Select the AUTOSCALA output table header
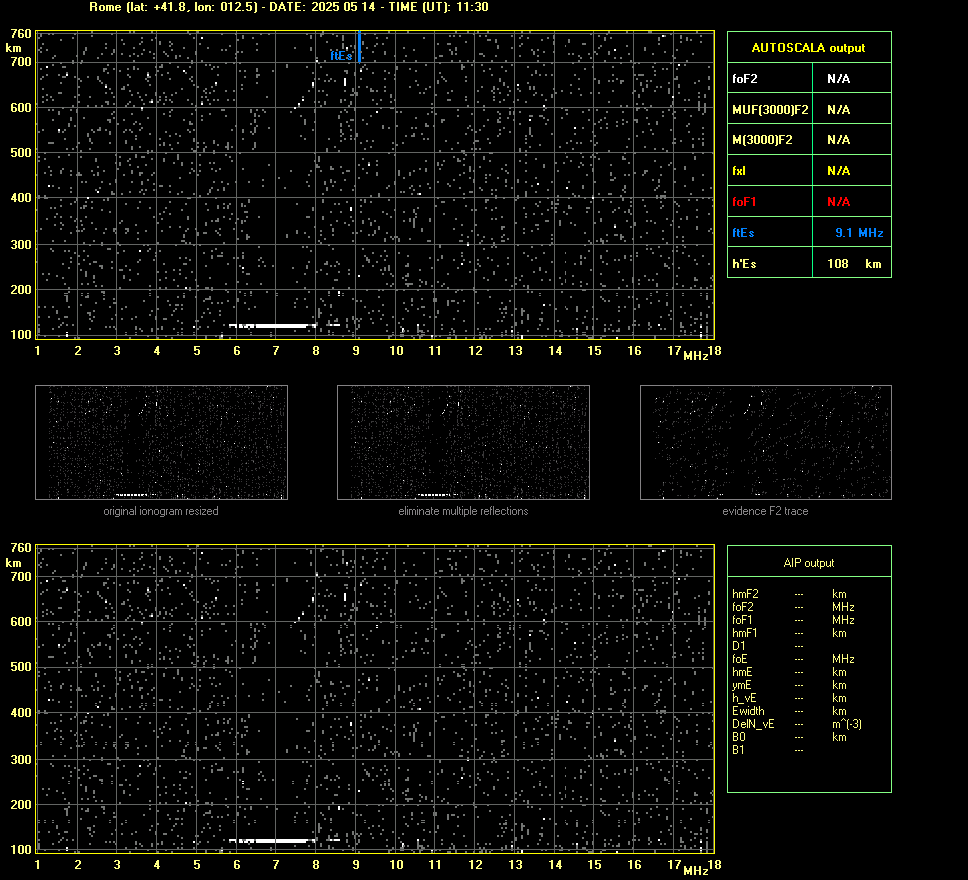Image resolution: width=968 pixels, height=880 pixels. coord(808,48)
